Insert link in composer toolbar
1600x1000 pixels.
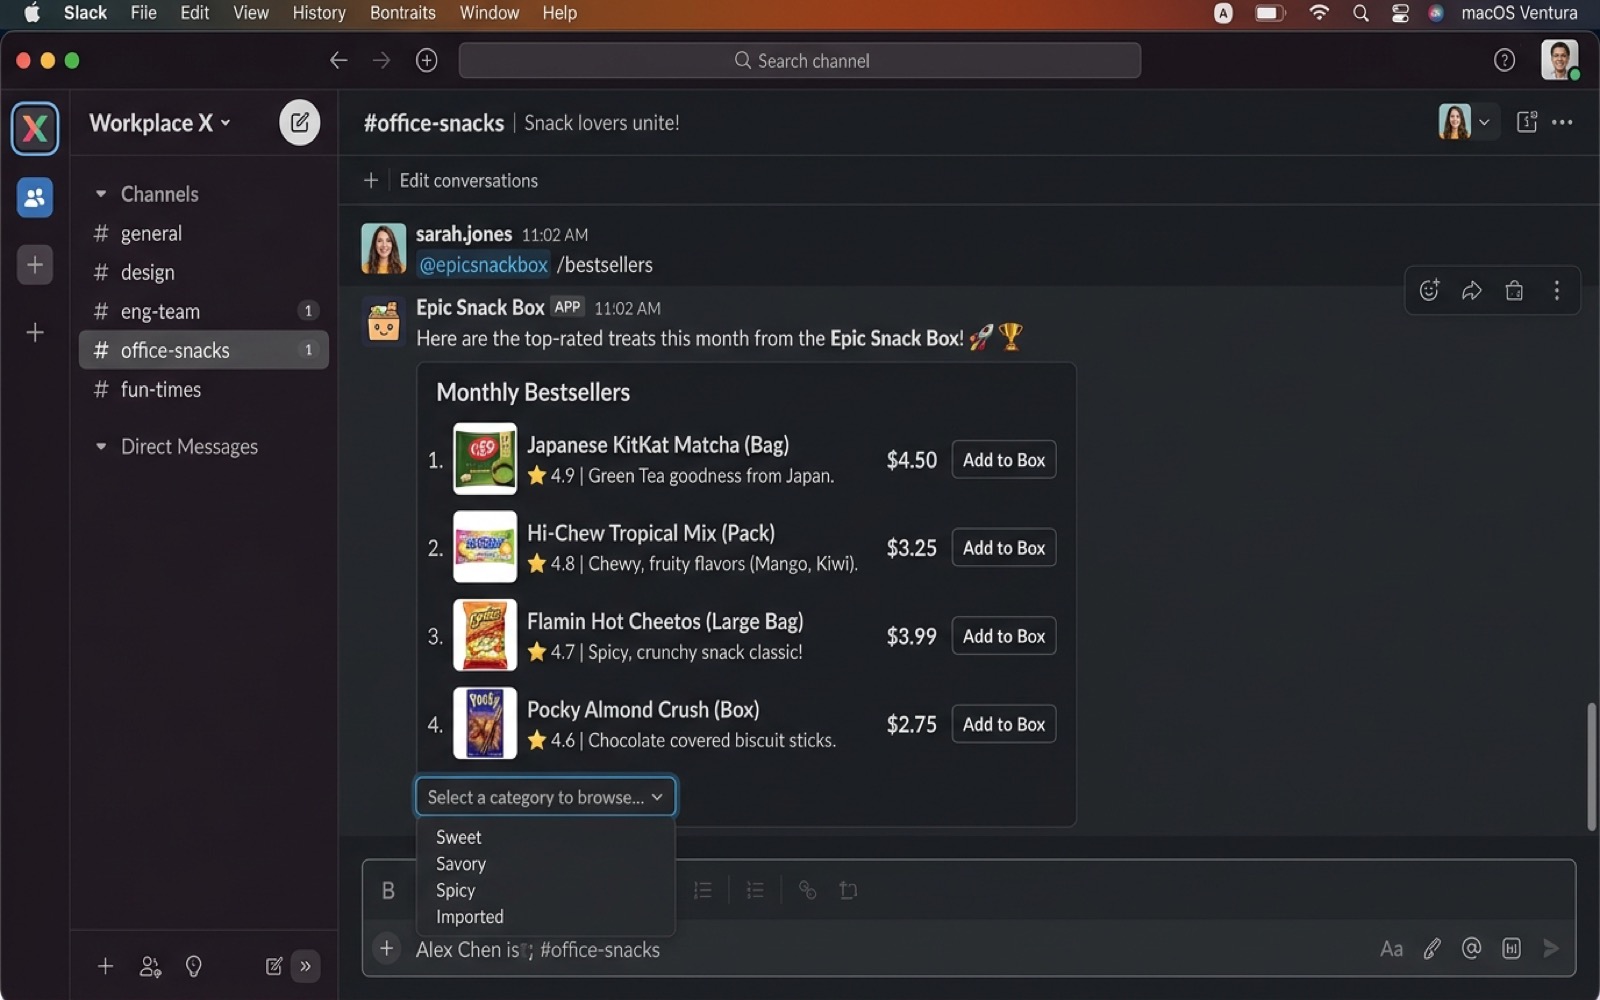(807, 890)
